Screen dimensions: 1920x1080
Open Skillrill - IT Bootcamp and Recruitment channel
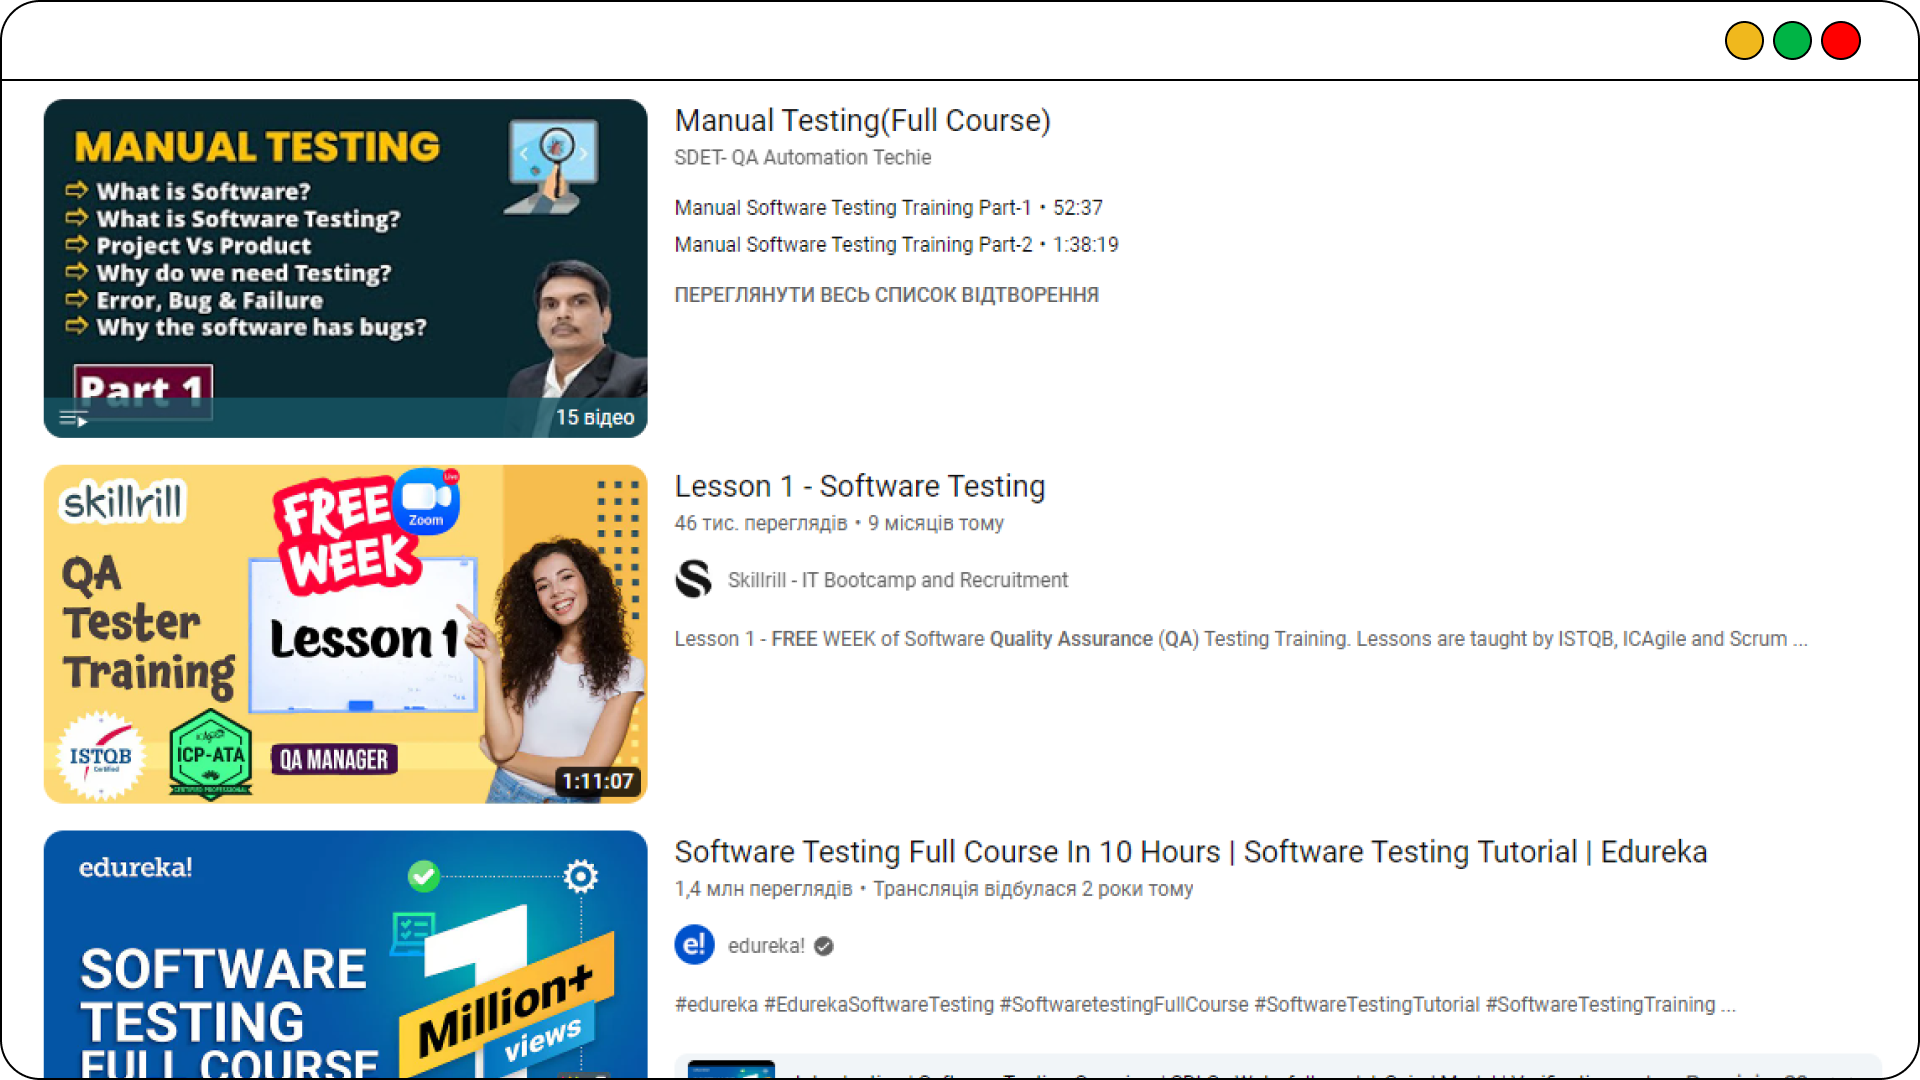pos(897,580)
